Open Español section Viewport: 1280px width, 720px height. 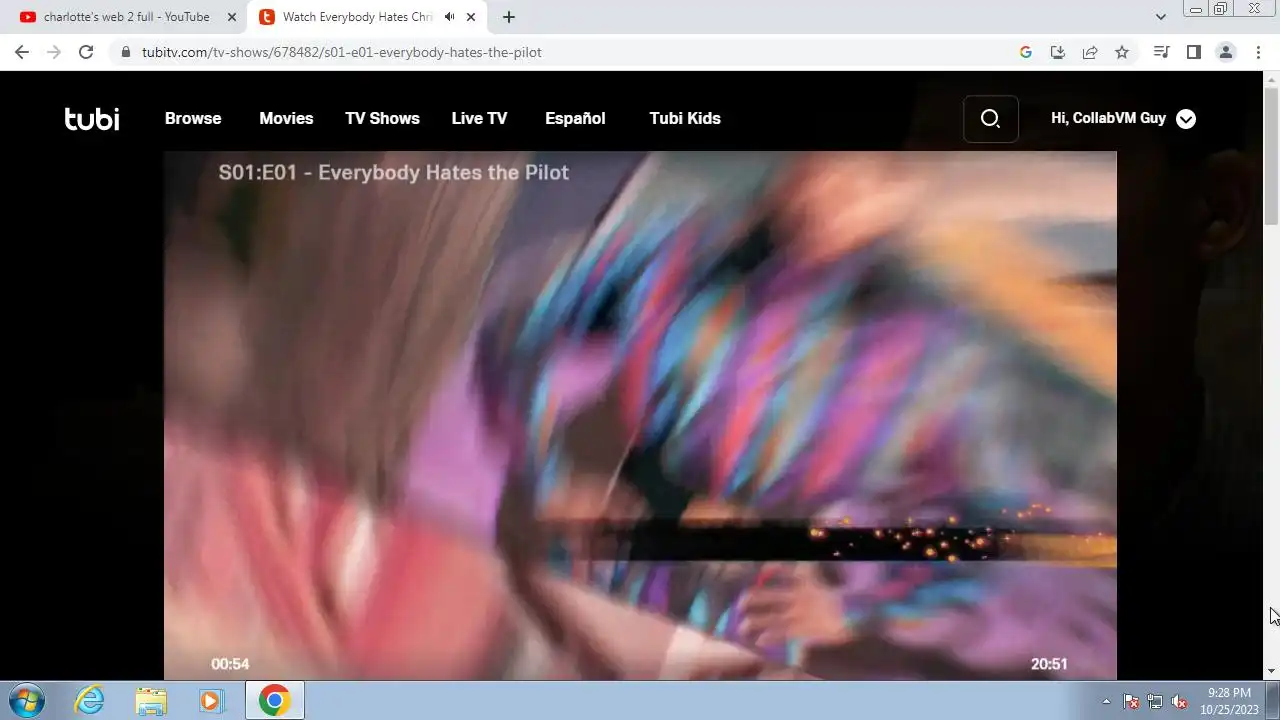click(x=575, y=118)
